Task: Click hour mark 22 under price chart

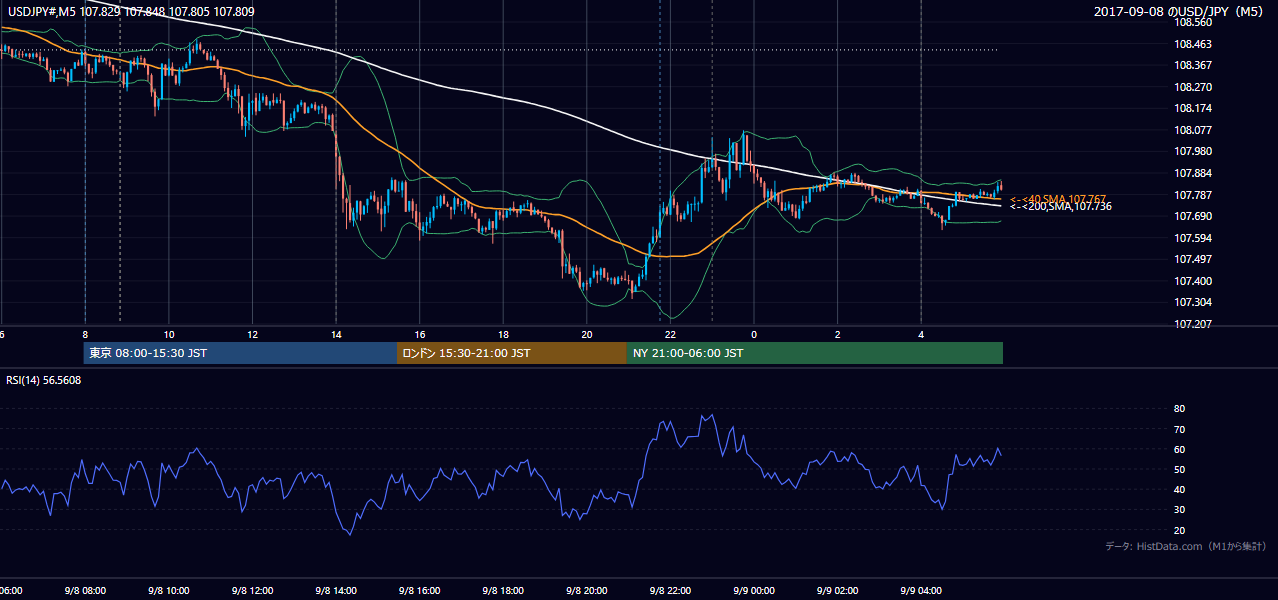Action: click(670, 335)
